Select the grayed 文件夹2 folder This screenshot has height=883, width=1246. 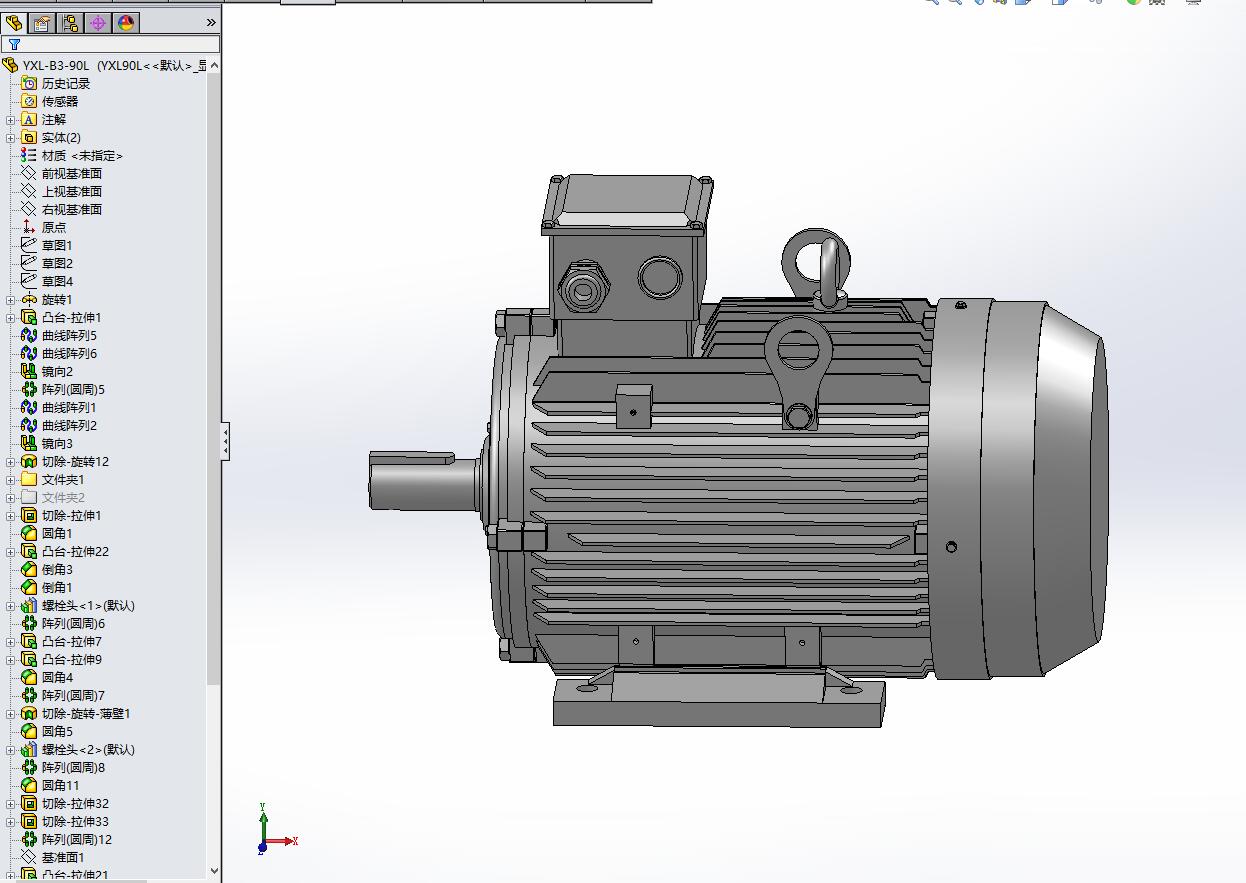coord(63,497)
